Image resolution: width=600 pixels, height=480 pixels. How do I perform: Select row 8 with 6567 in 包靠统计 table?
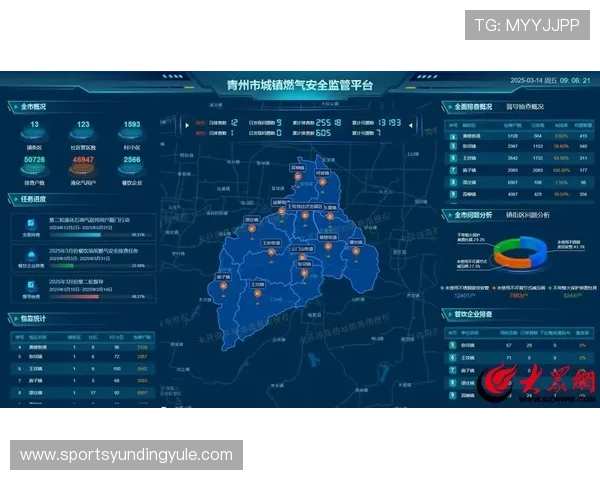(x=83, y=393)
